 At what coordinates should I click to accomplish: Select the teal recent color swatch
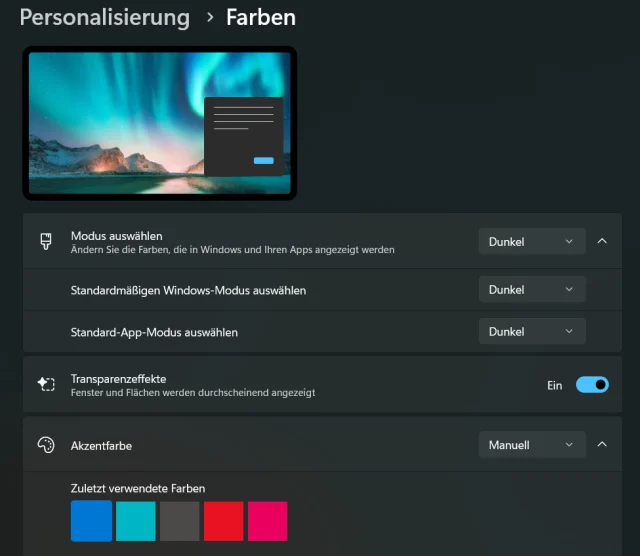click(136, 521)
